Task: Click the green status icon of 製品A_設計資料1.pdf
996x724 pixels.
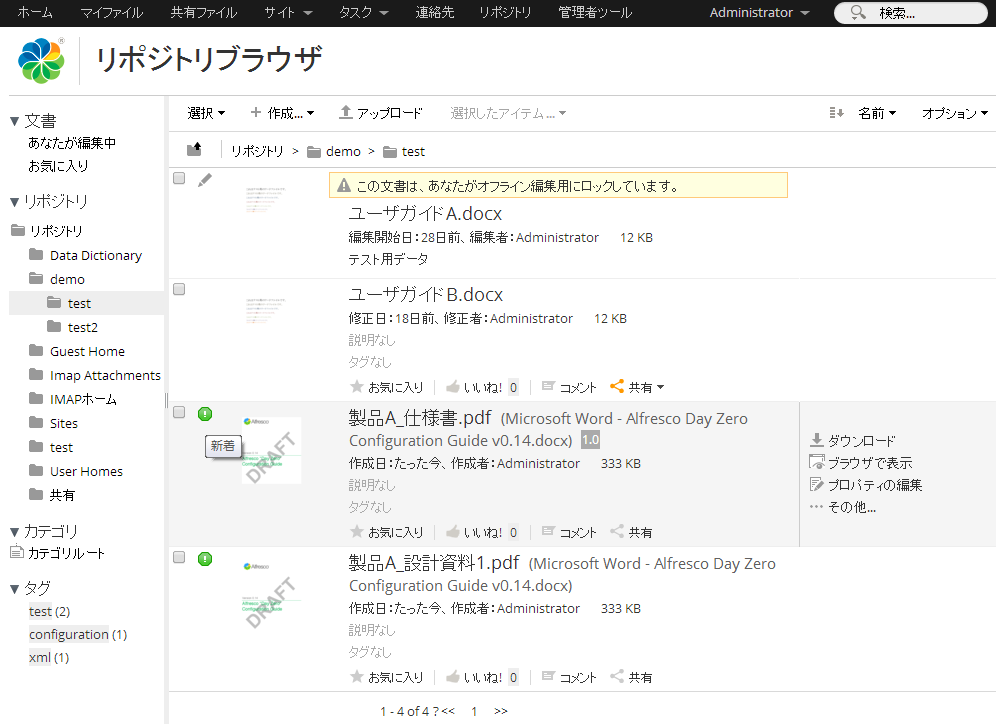Action: [205, 559]
